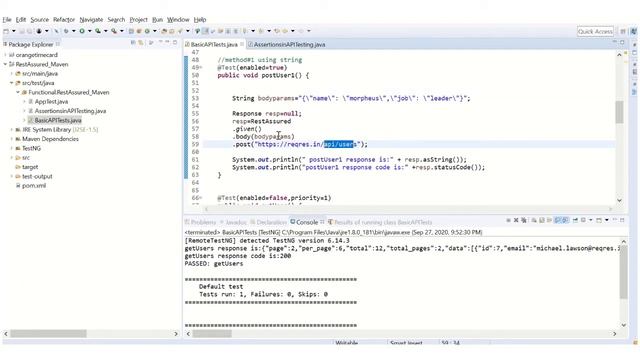Launch the Debug bug icon in toolbar
Viewport: 640px width, 360px height.
66,31
